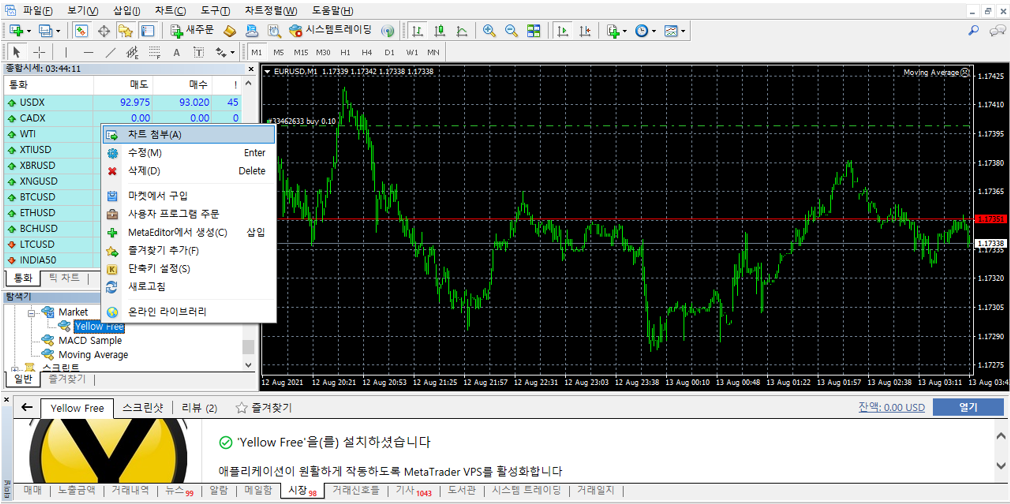The height and width of the screenshot is (504, 1010).
Task: Select the cursor arrow tool
Action: point(17,52)
